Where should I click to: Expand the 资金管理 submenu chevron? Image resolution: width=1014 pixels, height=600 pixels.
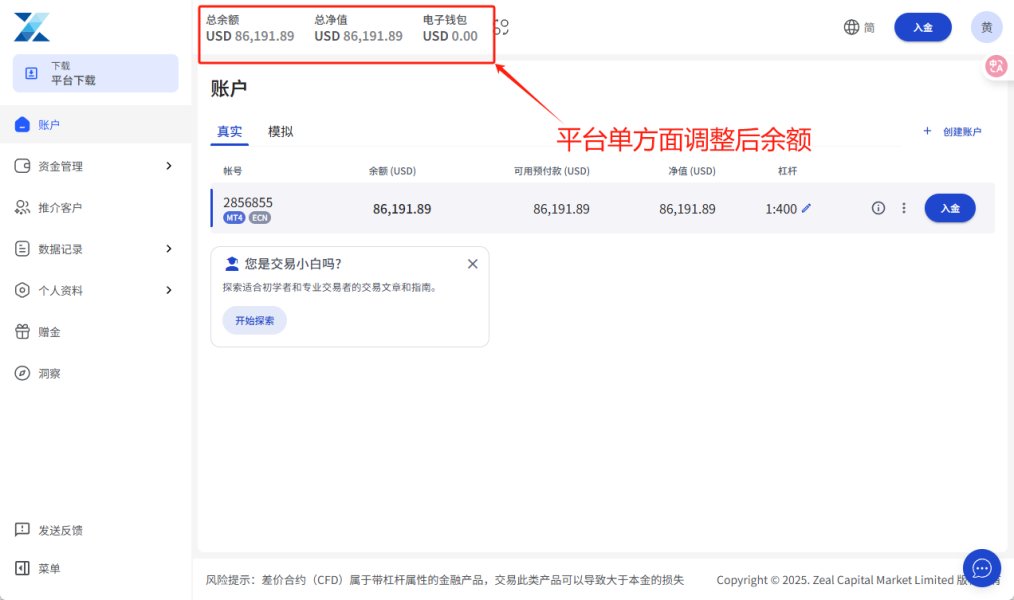click(x=169, y=166)
